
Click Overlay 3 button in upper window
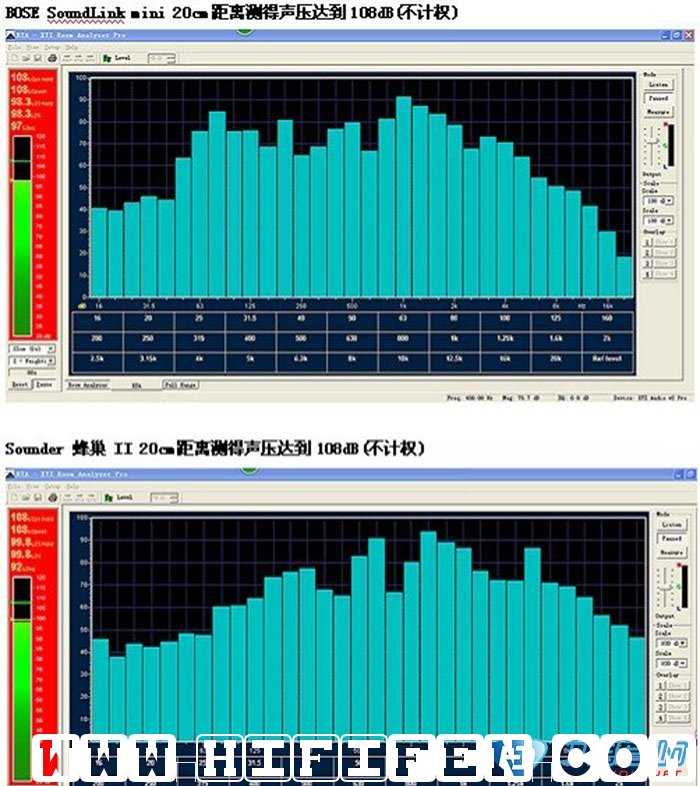click(x=647, y=263)
